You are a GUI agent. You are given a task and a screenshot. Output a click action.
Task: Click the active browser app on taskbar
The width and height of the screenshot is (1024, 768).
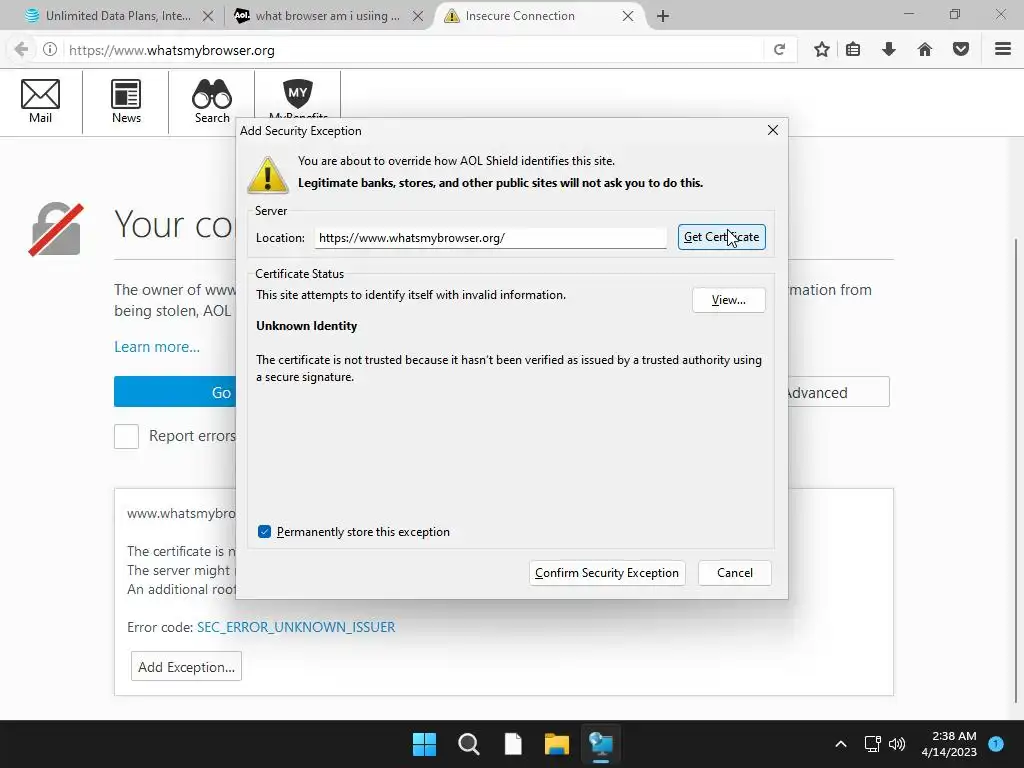601,744
